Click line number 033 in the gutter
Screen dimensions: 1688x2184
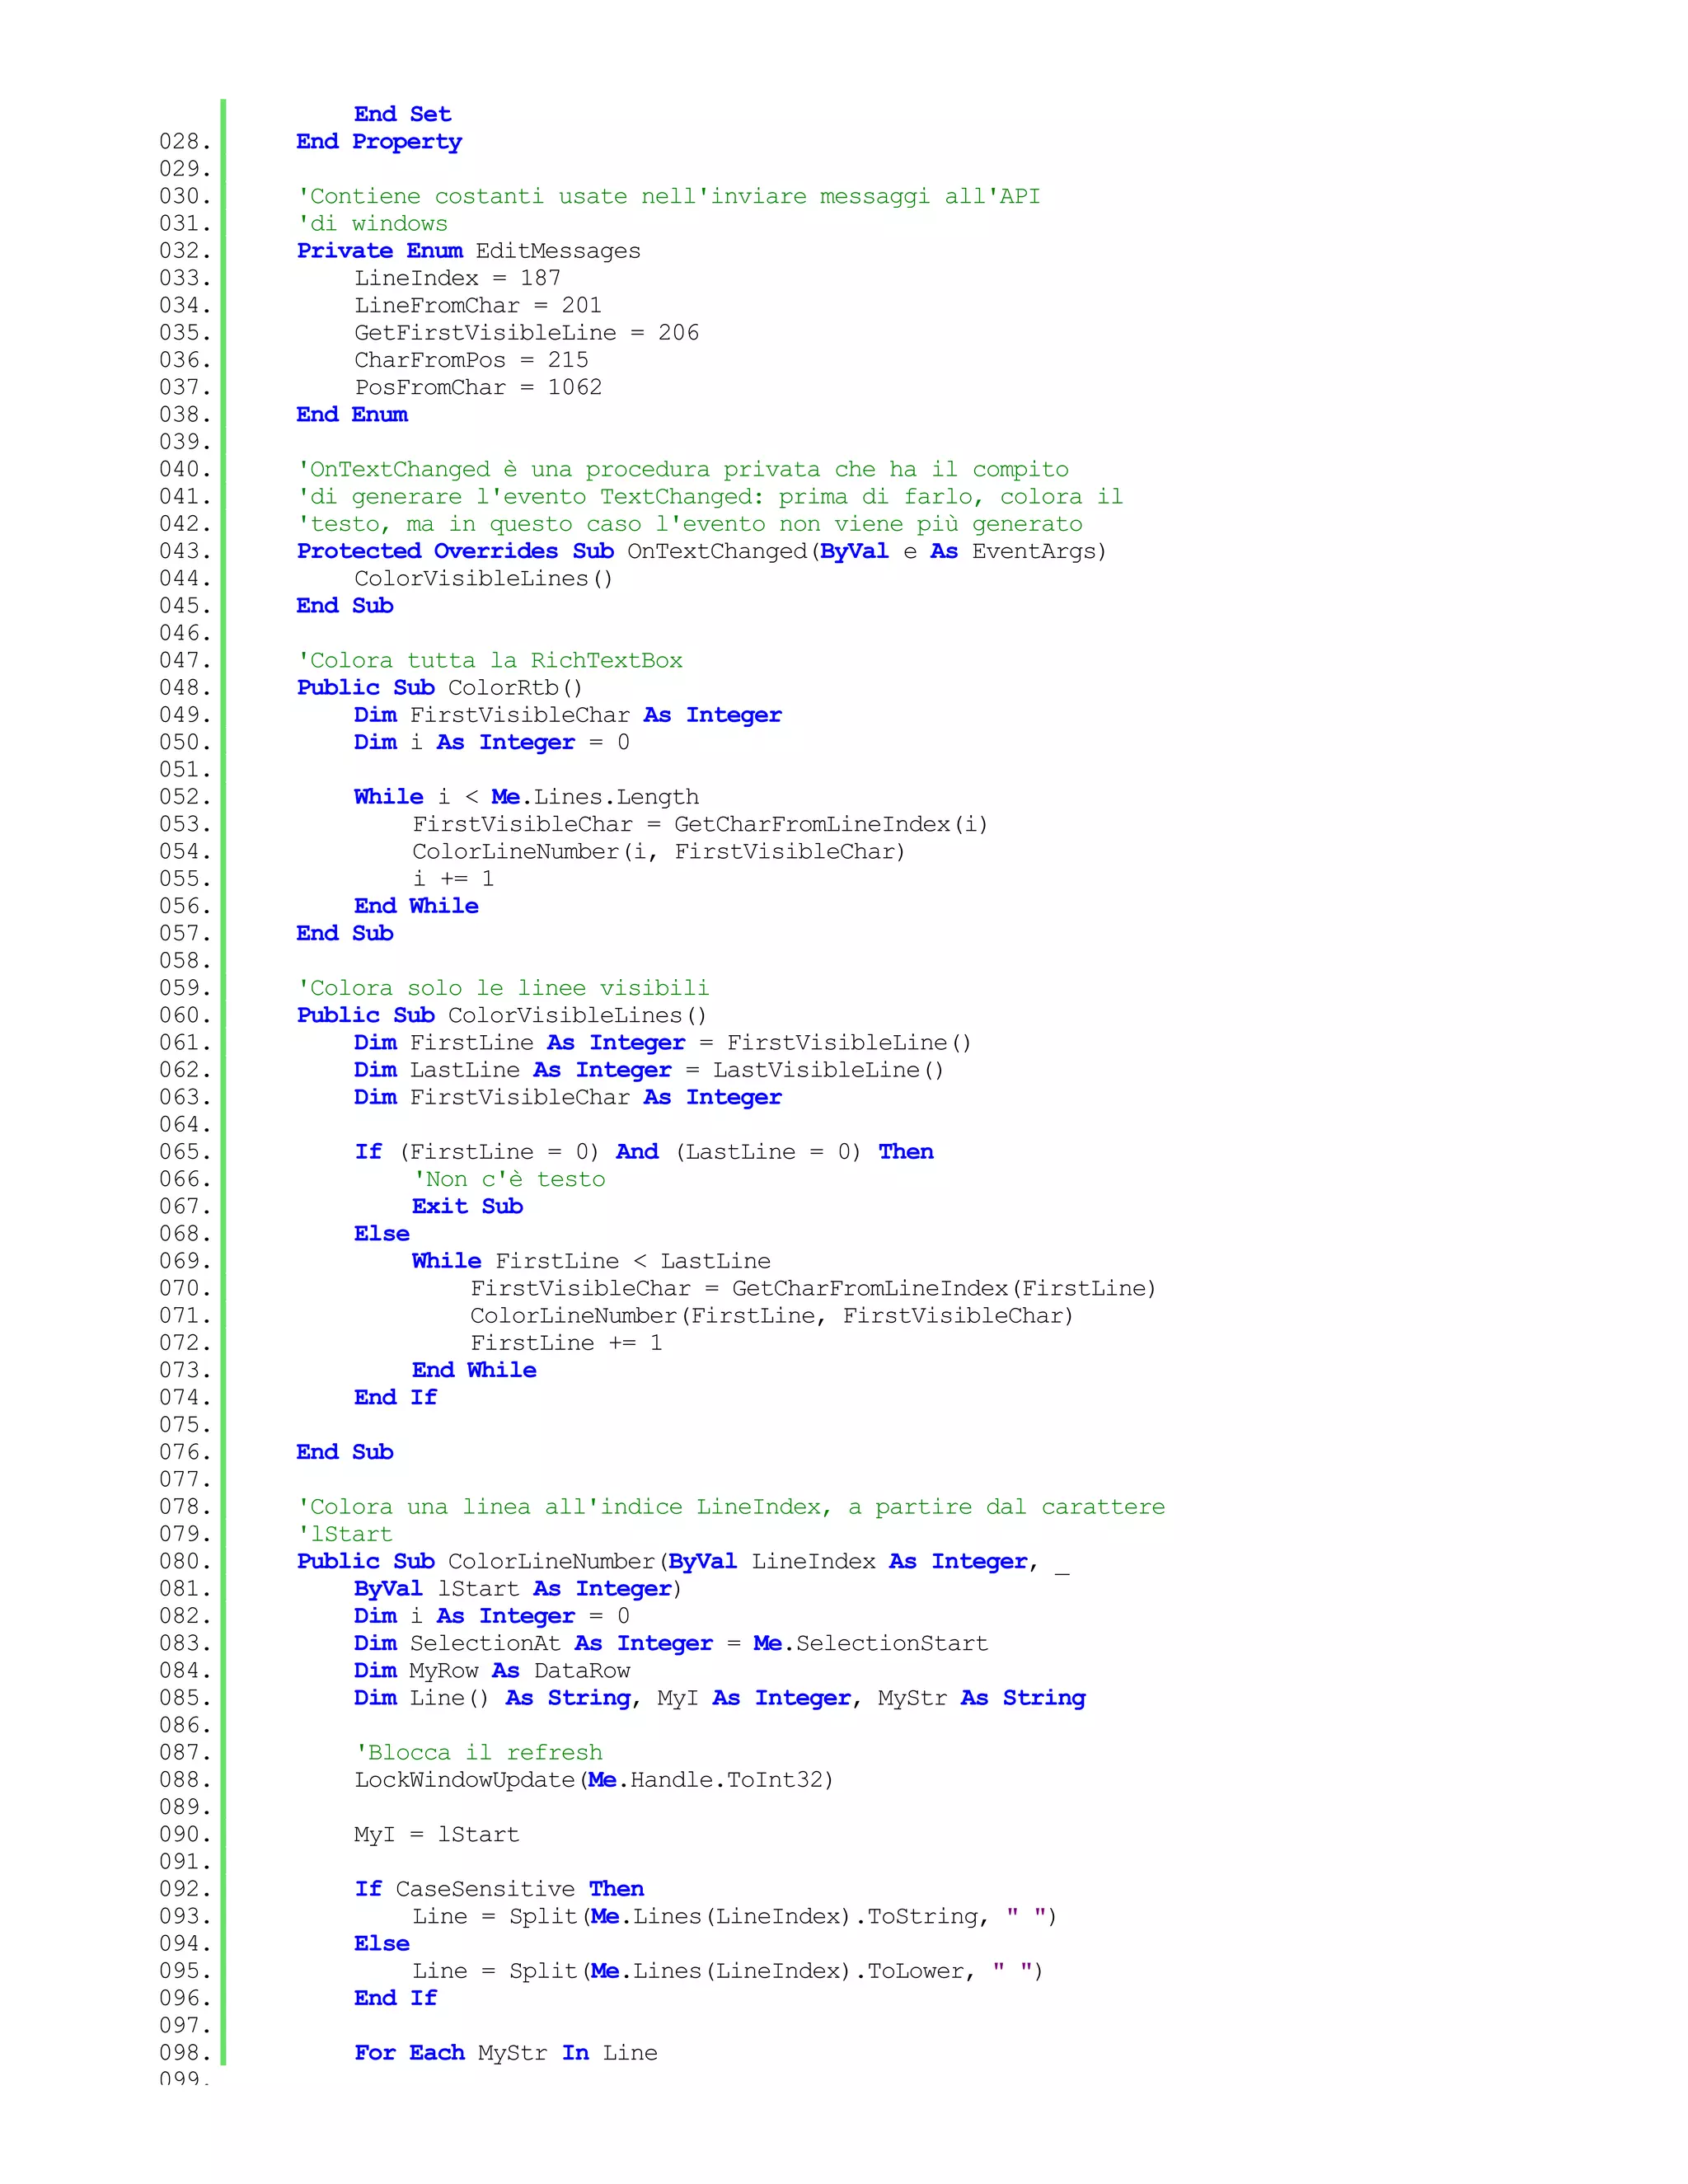pyautogui.click(x=184, y=278)
